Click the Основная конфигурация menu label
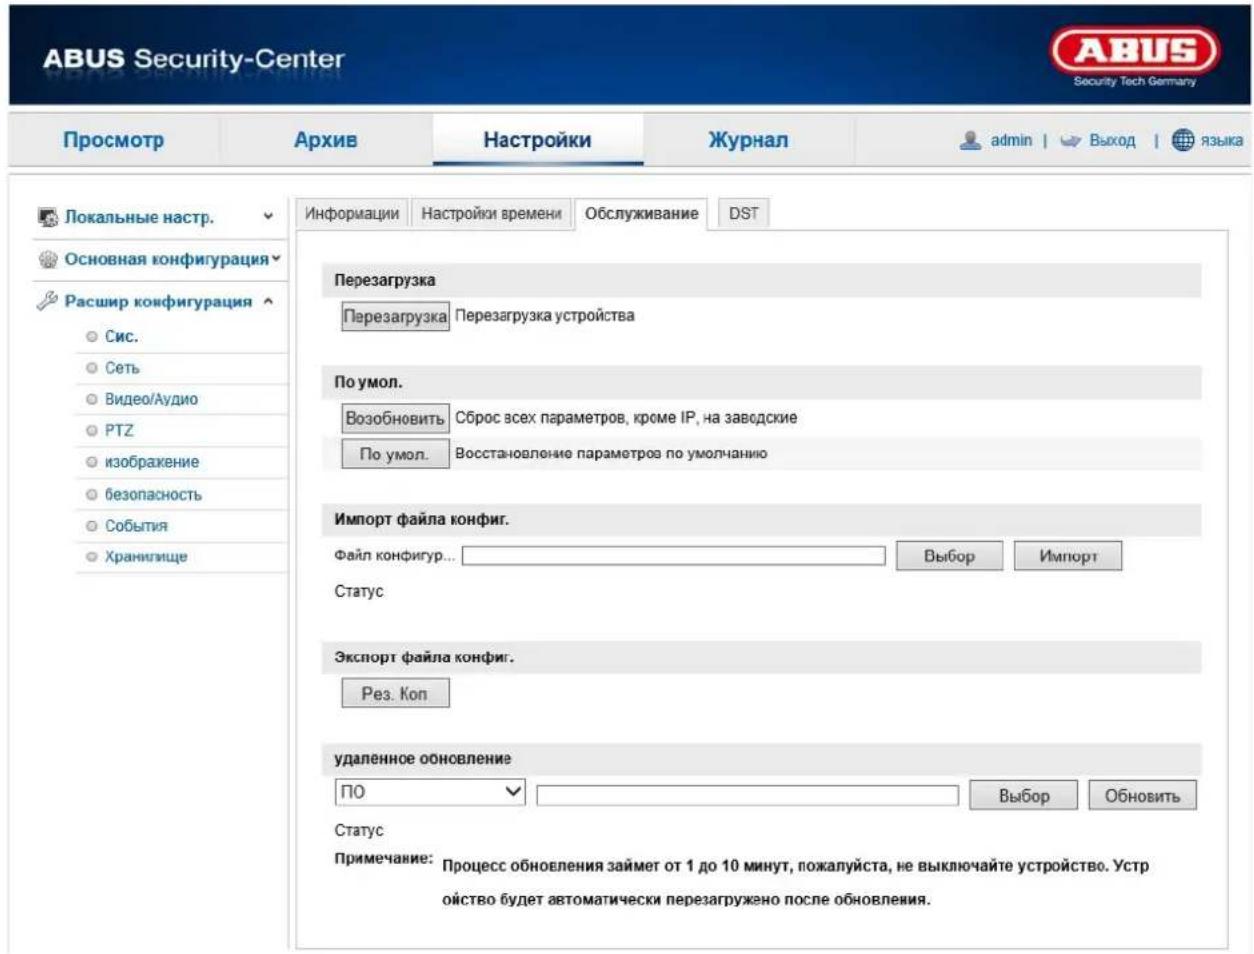This screenshot has height=954, width=1254. pyautogui.click(x=167, y=259)
